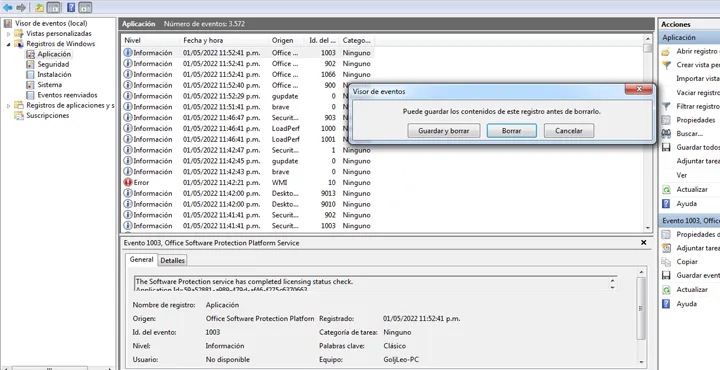Screen dimensions: 720x370
Task: Click Guardar y borrar in the dialog
Action: pos(444,131)
